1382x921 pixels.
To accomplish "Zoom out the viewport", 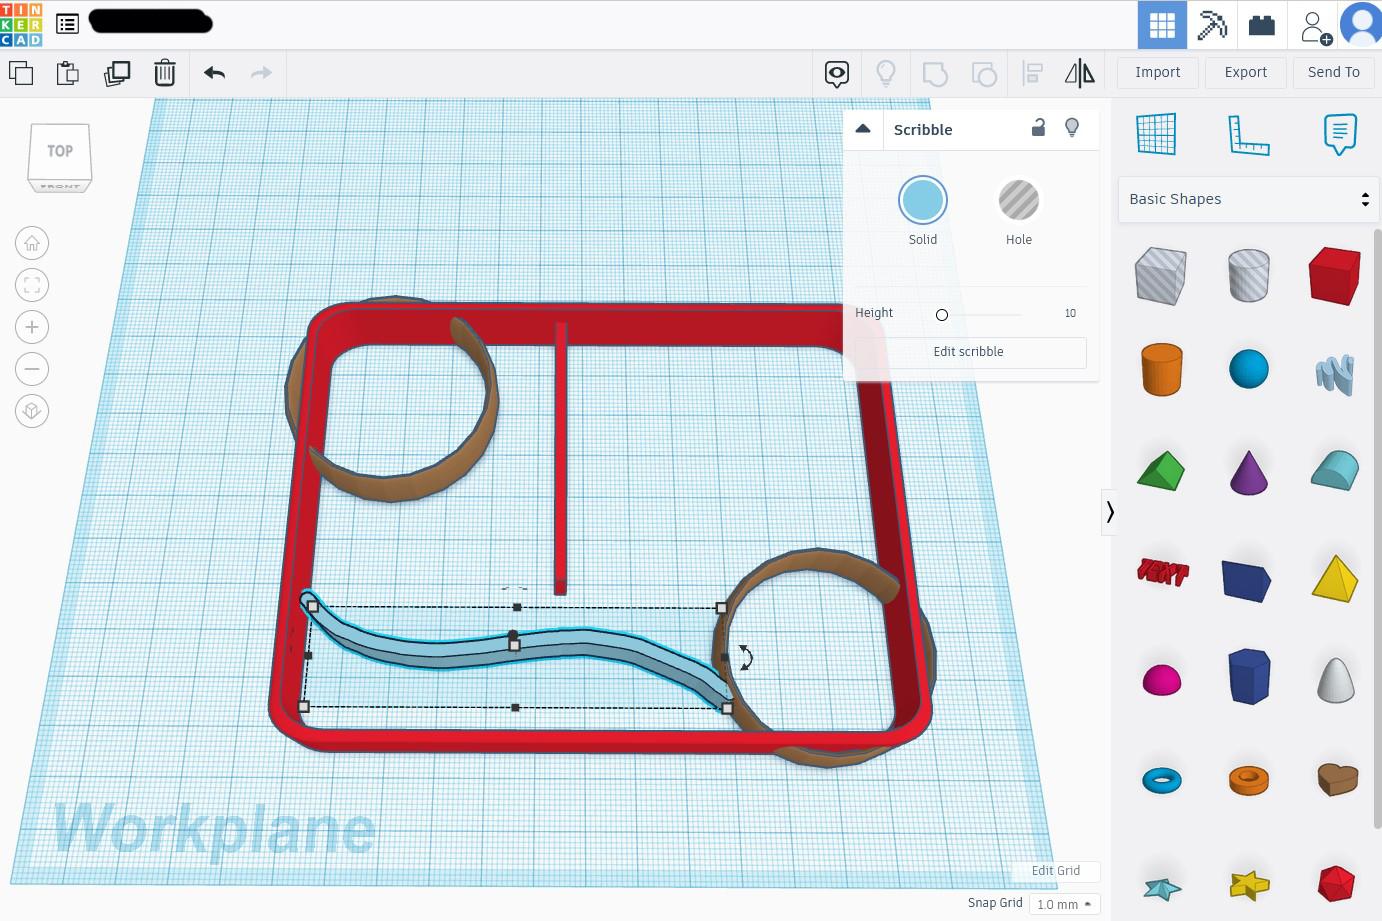I will click(32, 369).
